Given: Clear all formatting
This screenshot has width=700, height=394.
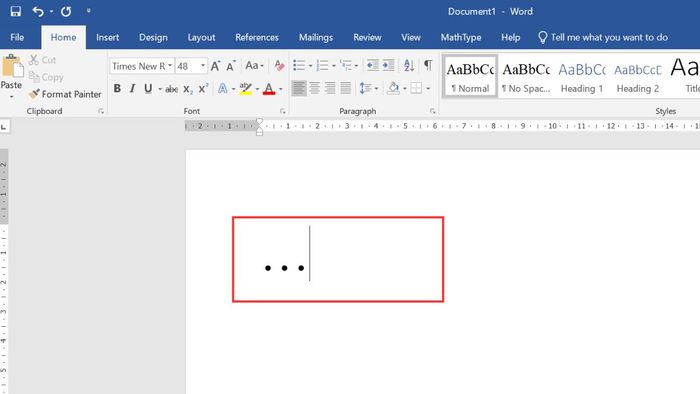Looking at the screenshot, I should point(279,66).
